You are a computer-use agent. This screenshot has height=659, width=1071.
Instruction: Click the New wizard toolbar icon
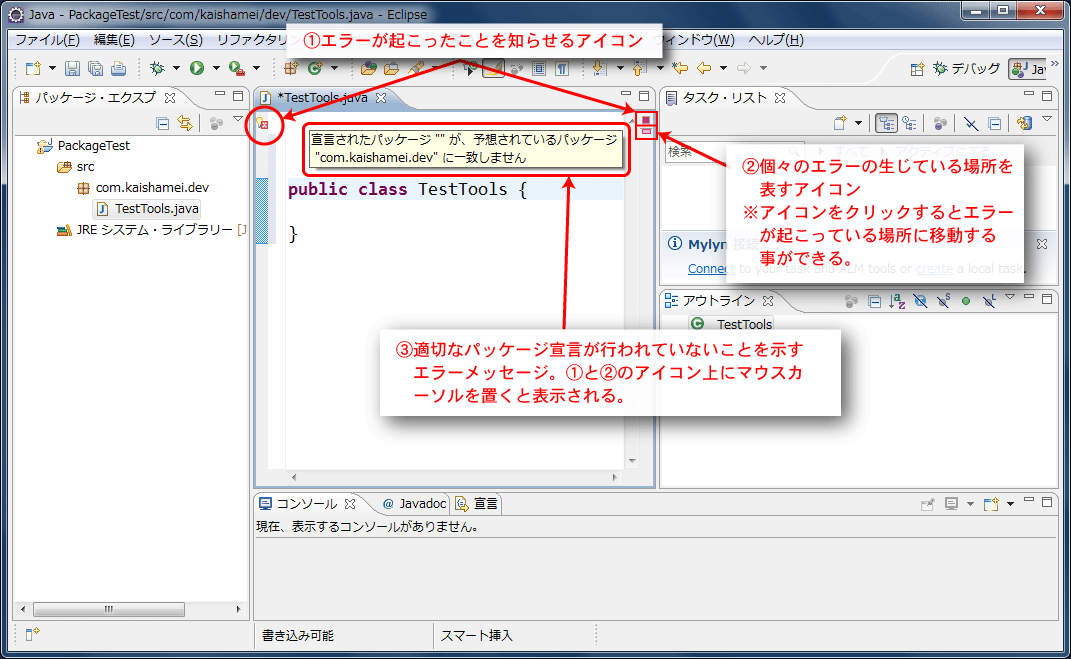[x=33, y=68]
